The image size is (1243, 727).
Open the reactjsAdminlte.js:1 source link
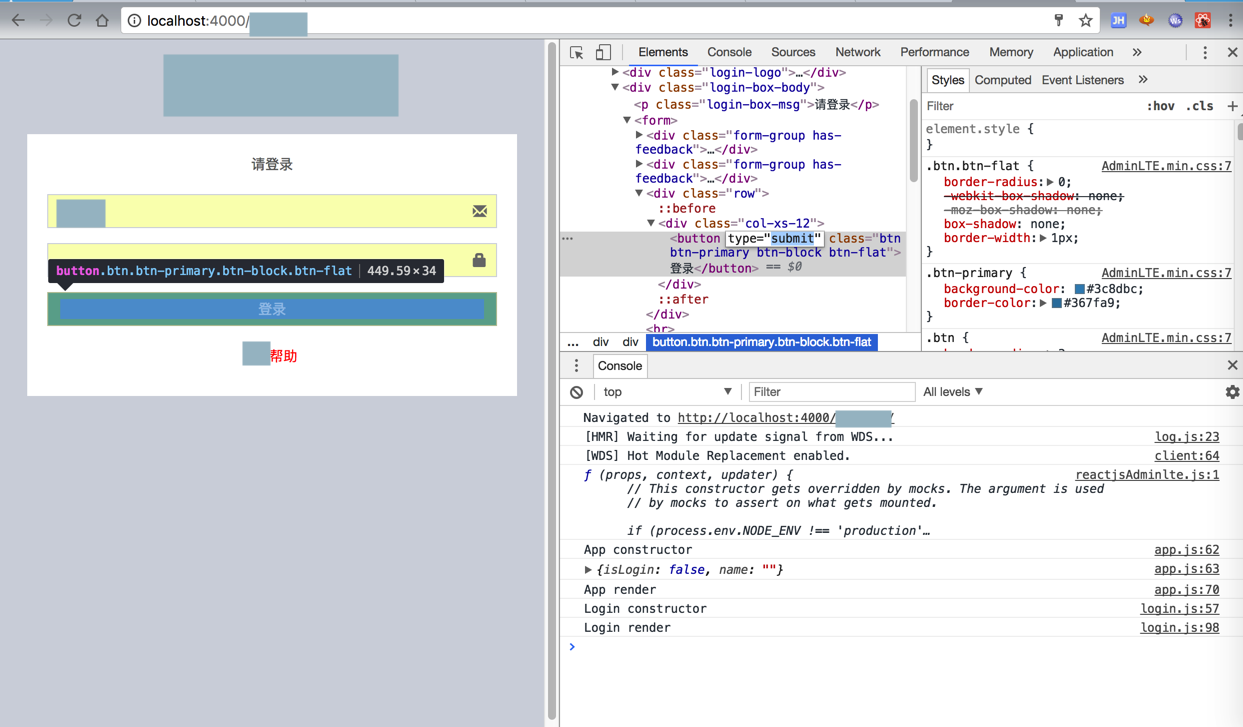click(1147, 475)
